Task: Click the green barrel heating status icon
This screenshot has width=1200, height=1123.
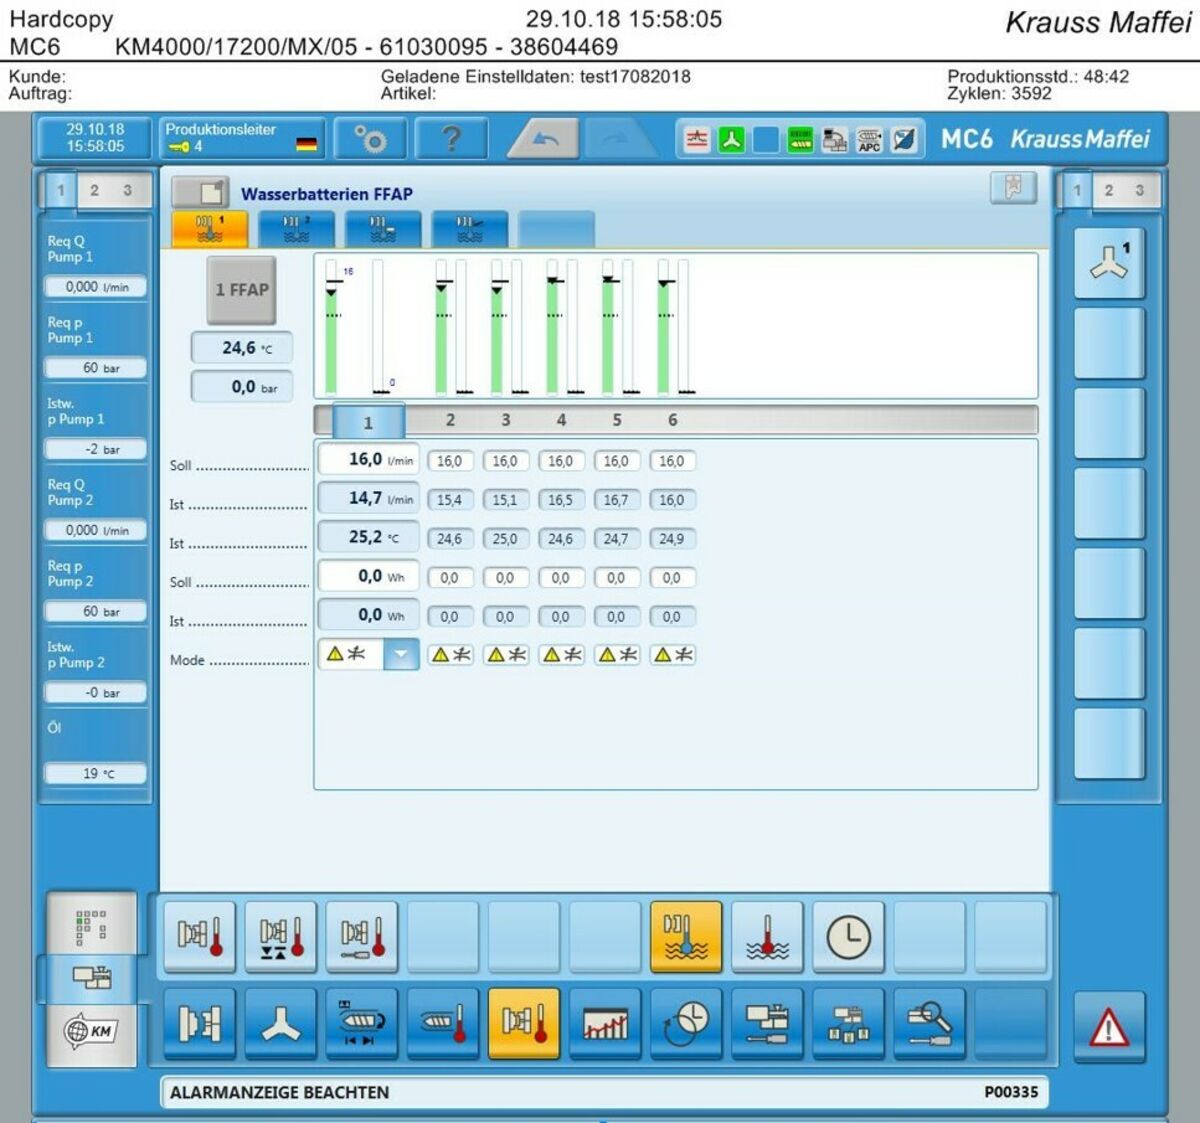Action: (x=800, y=140)
